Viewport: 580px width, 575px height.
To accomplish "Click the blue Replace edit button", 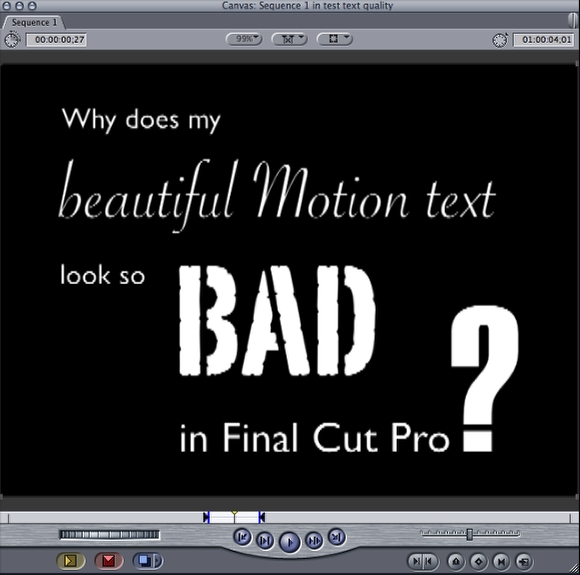I will pyautogui.click(x=144, y=561).
